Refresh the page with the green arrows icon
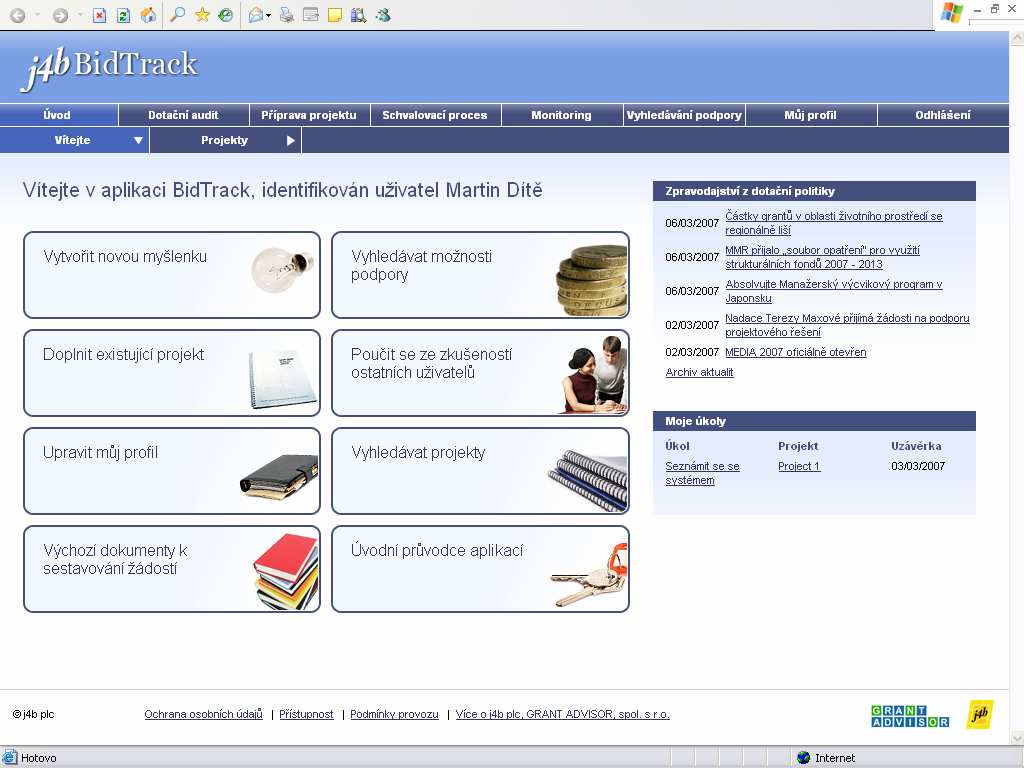Viewport: 1024px width, 768px height. click(123, 15)
